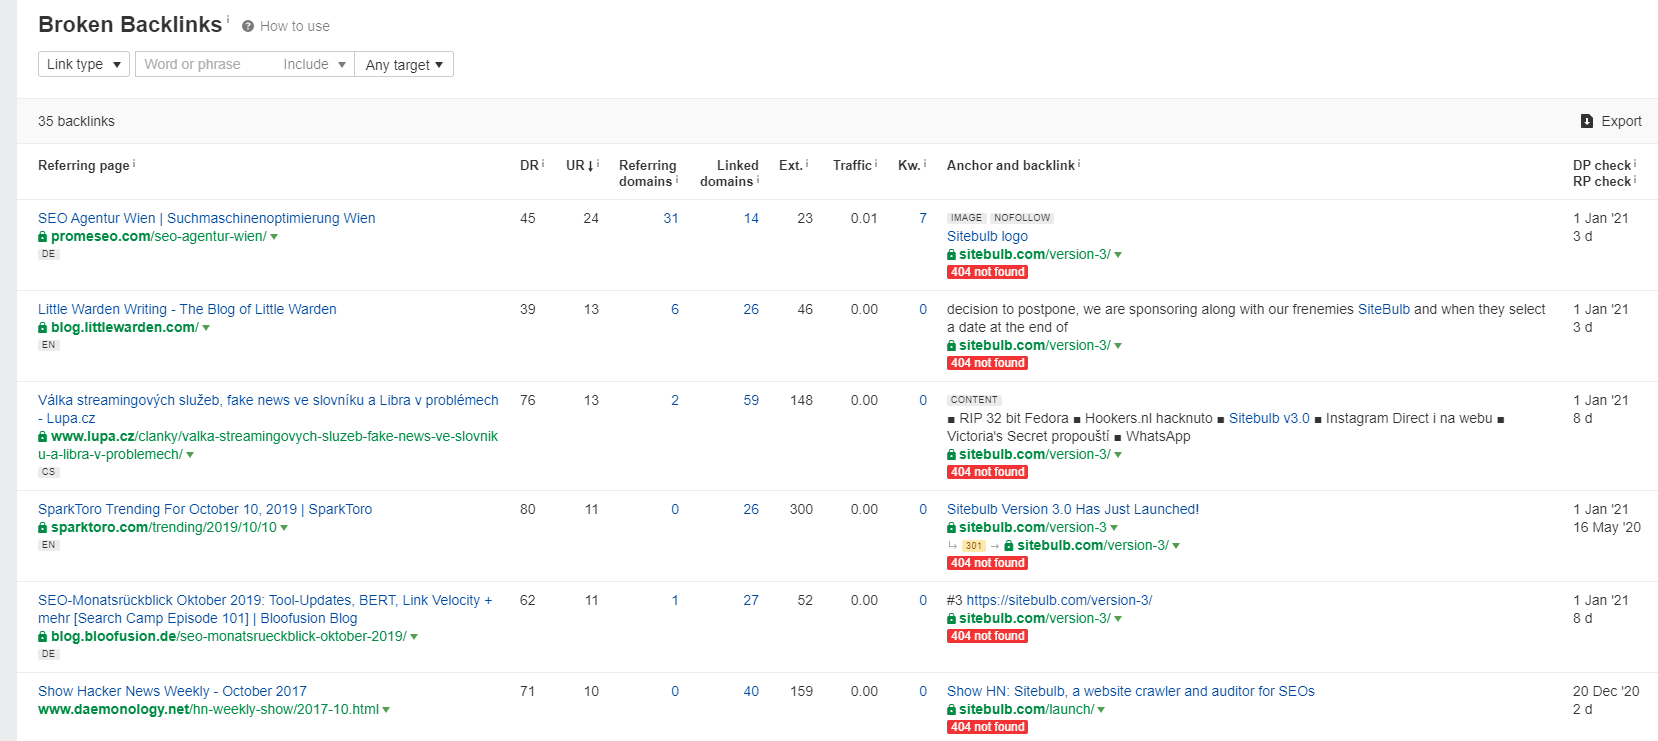
Task: Expand blog.littlewarden.com URL options caret
Action: click(206, 329)
